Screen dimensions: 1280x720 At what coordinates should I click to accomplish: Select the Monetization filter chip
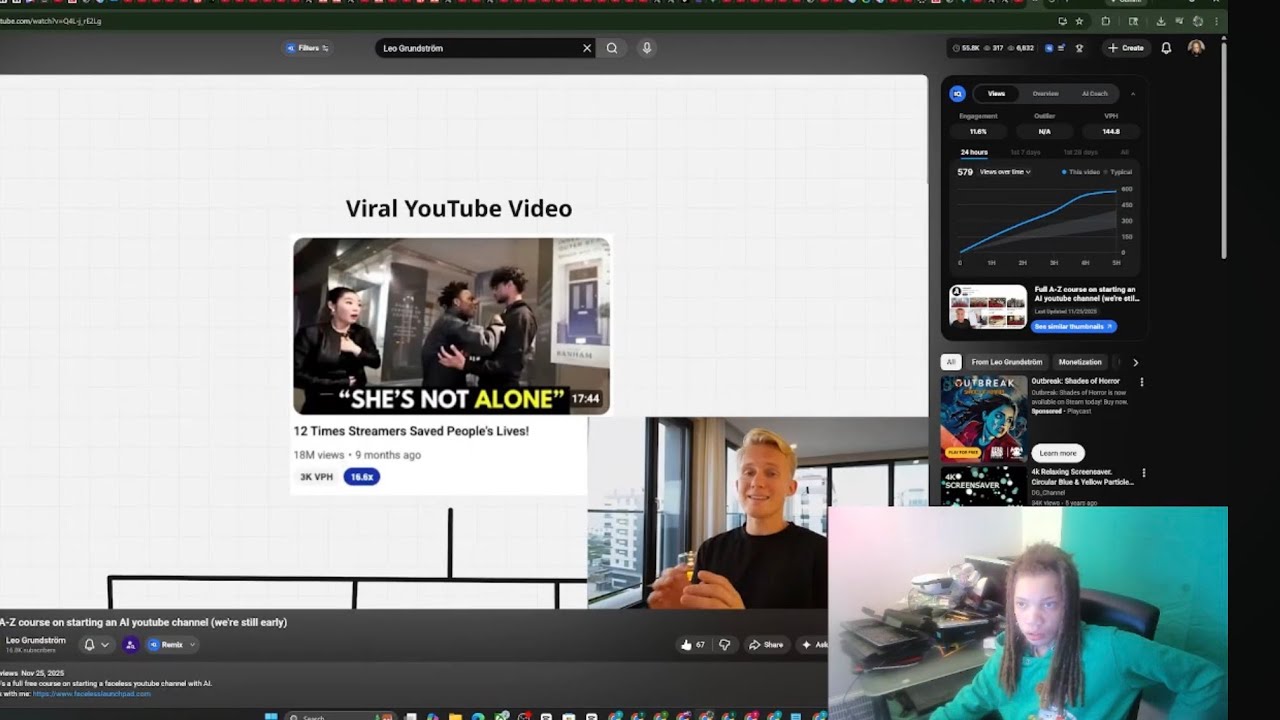(x=1080, y=362)
